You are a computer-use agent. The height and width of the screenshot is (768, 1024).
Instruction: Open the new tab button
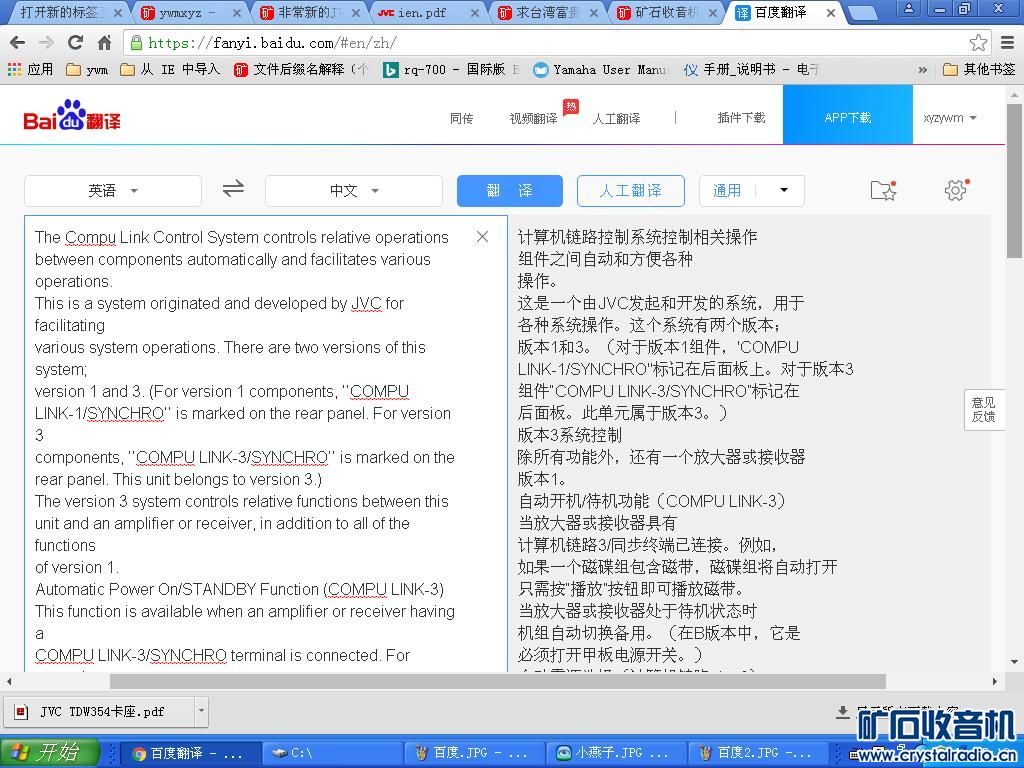click(862, 12)
